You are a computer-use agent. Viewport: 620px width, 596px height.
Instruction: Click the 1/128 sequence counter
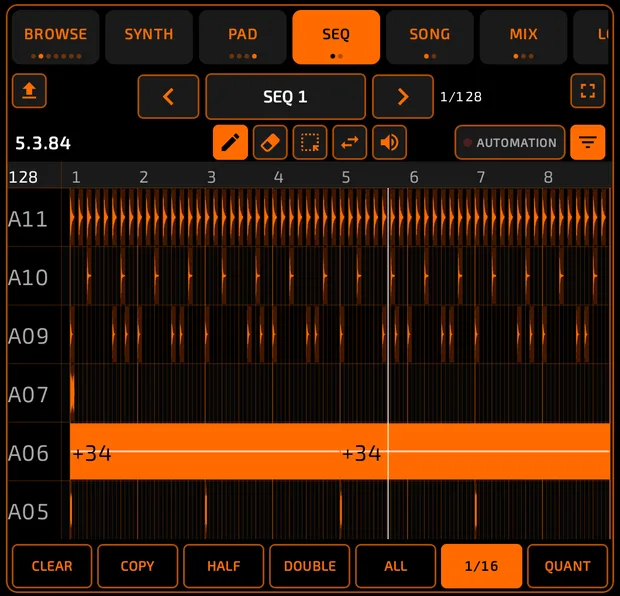[461, 96]
